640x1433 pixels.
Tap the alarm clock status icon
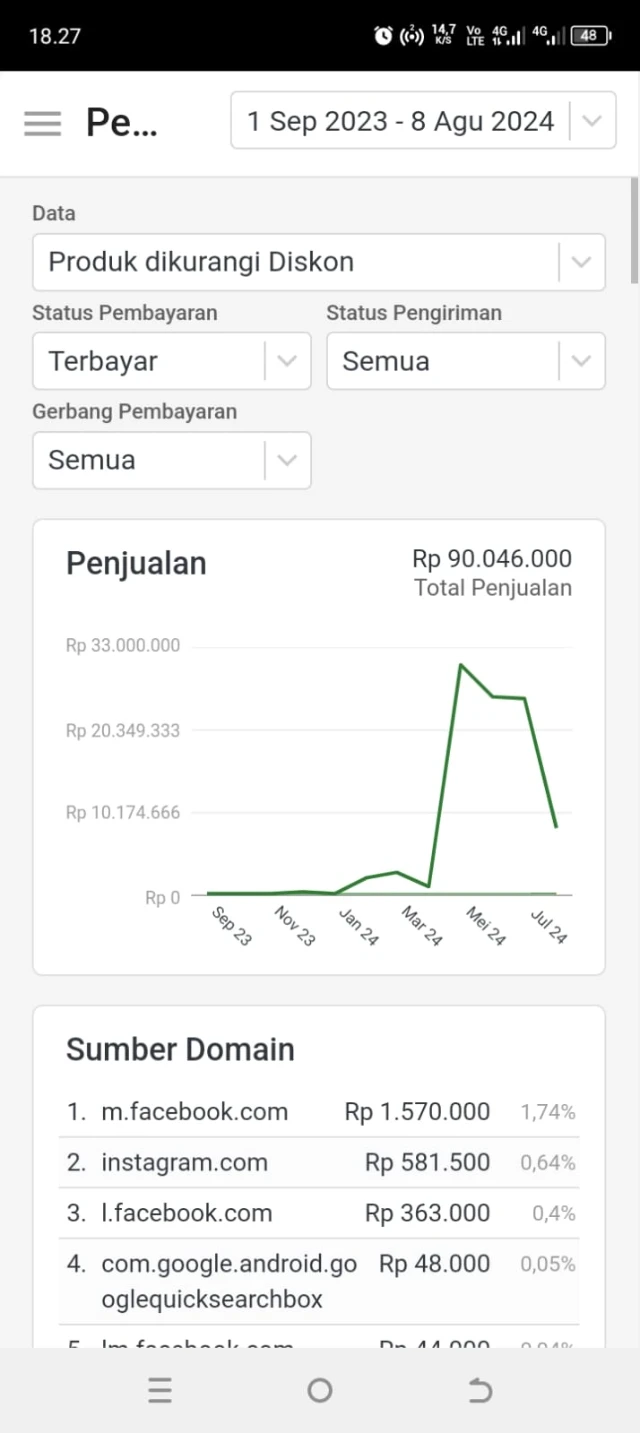(383, 36)
